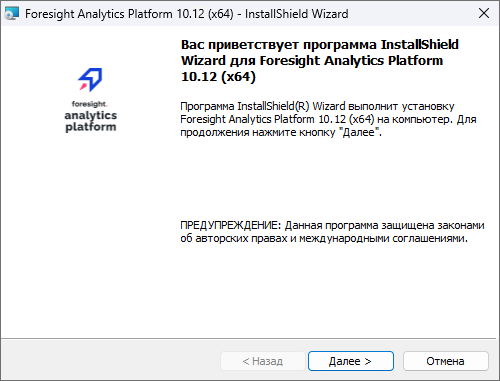Click the Далее > button to continue

[x=351, y=361]
